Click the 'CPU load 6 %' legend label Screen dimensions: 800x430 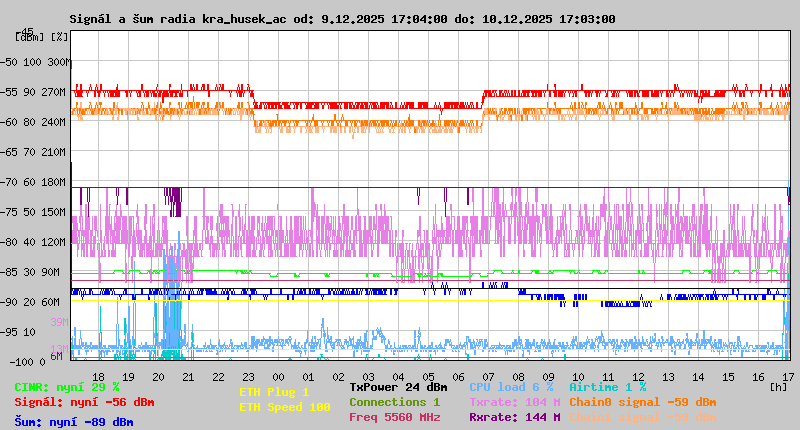(x=511, y=387)
